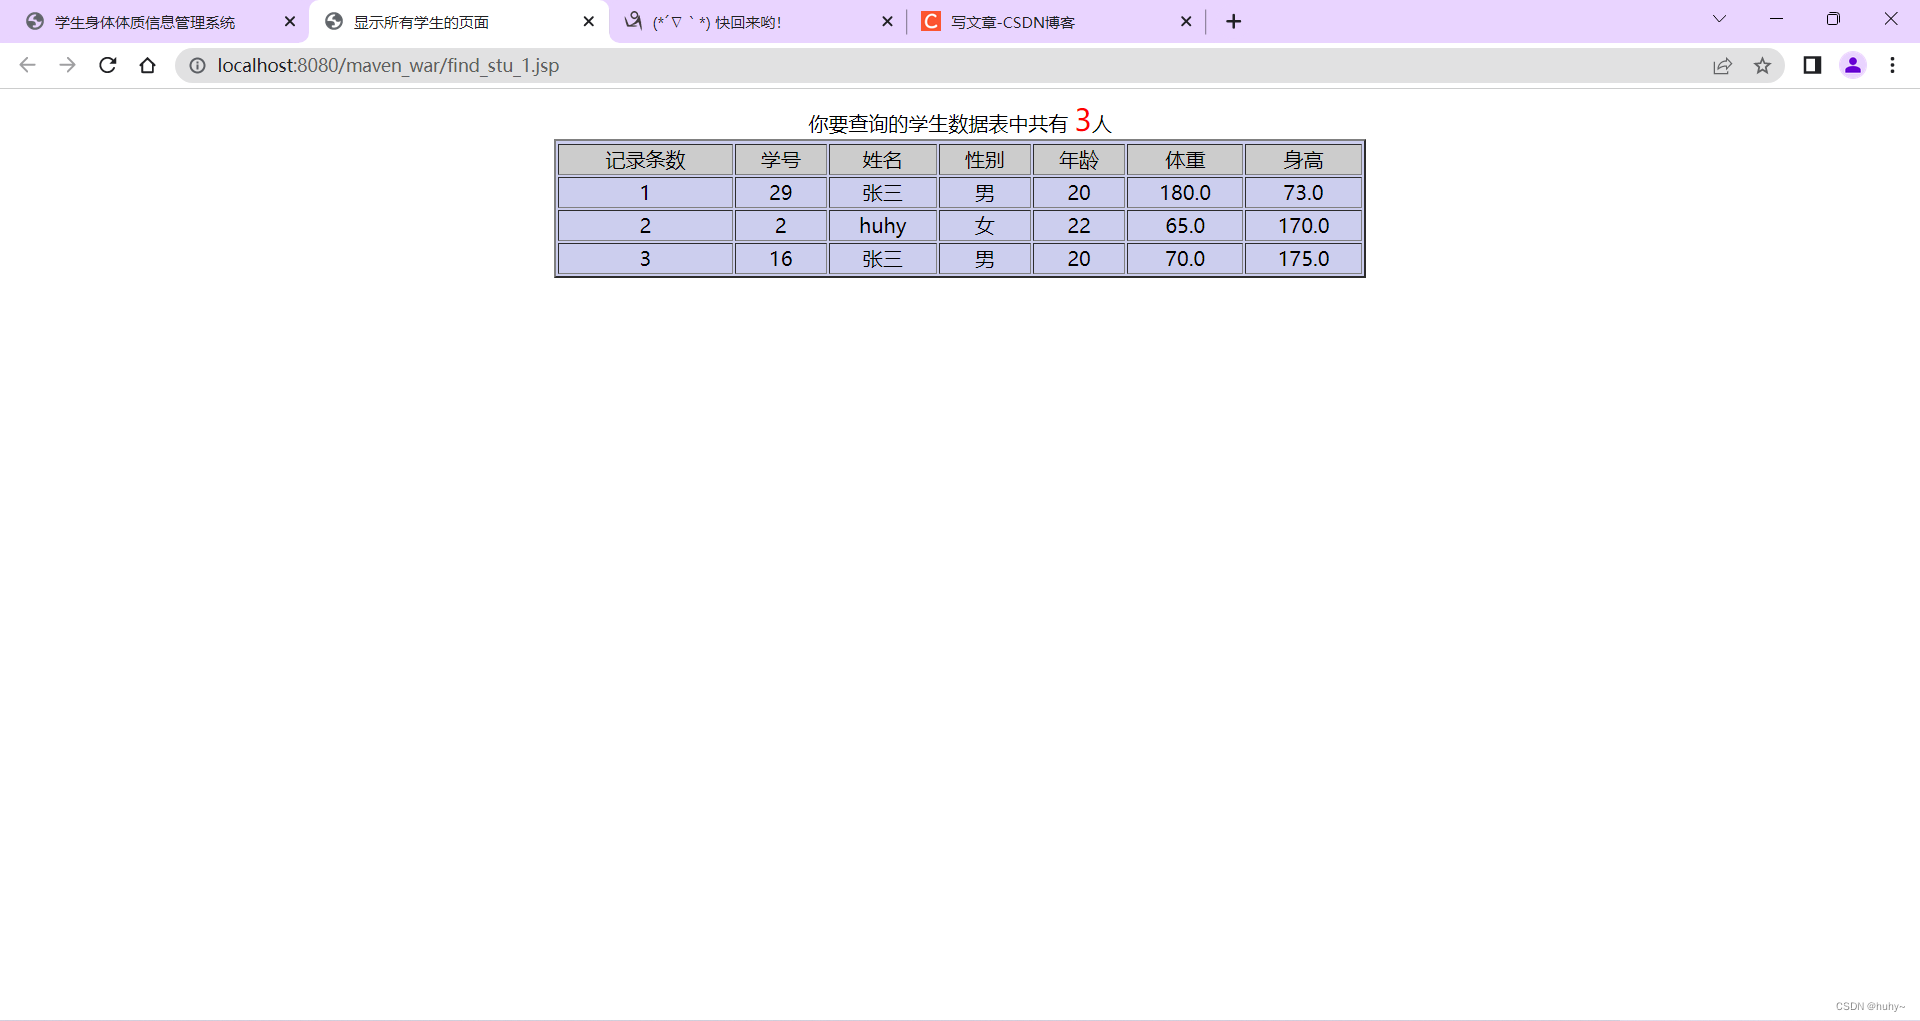Image resolution: width=1920 pixels, height=1021 pixels.
Task: Click height value 170.0
Action: coord(1303,226)
